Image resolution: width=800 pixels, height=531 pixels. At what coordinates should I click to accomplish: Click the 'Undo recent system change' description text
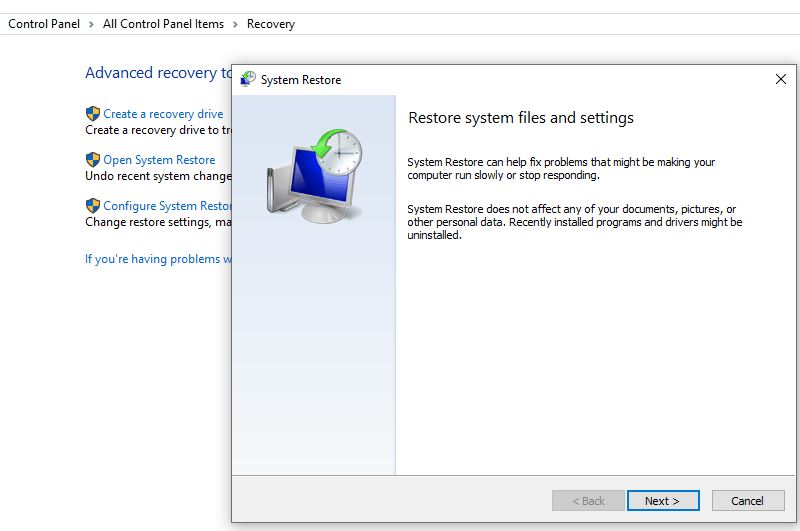point(158,176)
